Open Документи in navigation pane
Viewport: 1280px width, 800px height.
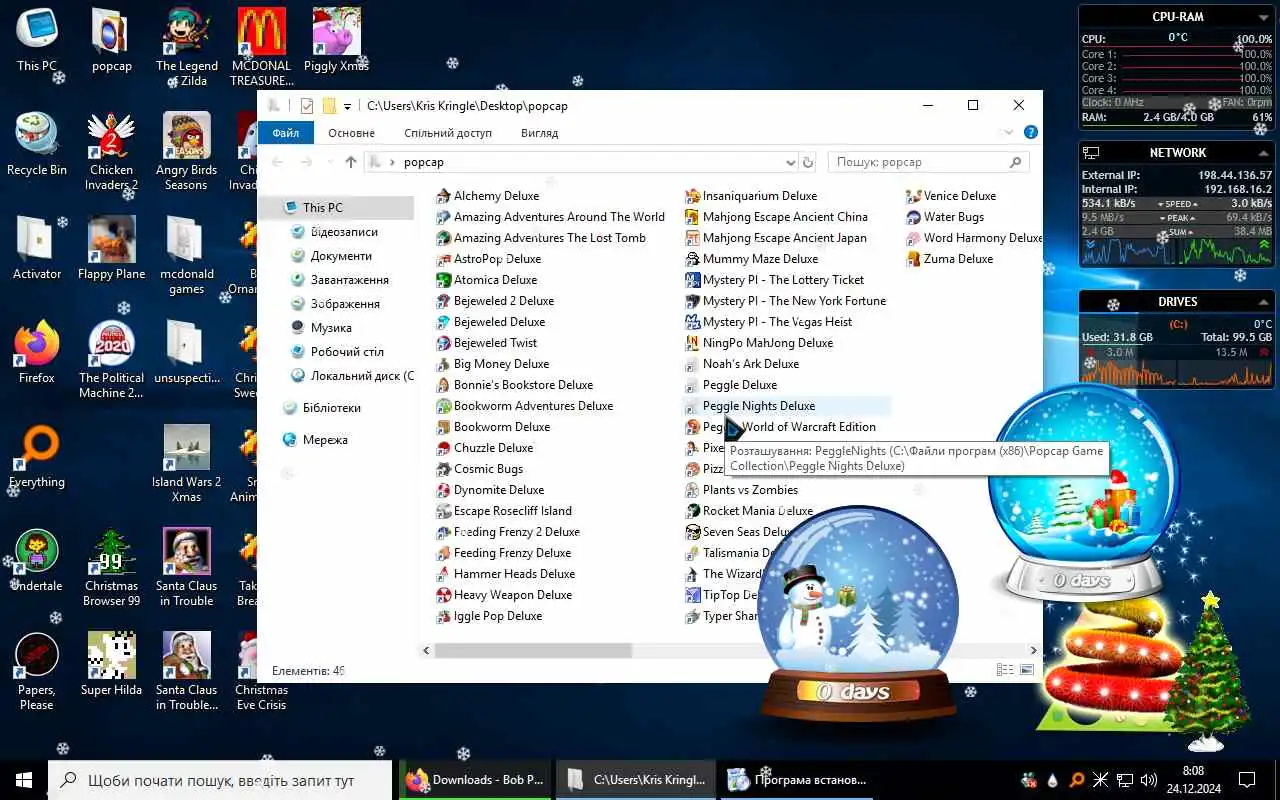pyautogui.click(x=341, y=256)
